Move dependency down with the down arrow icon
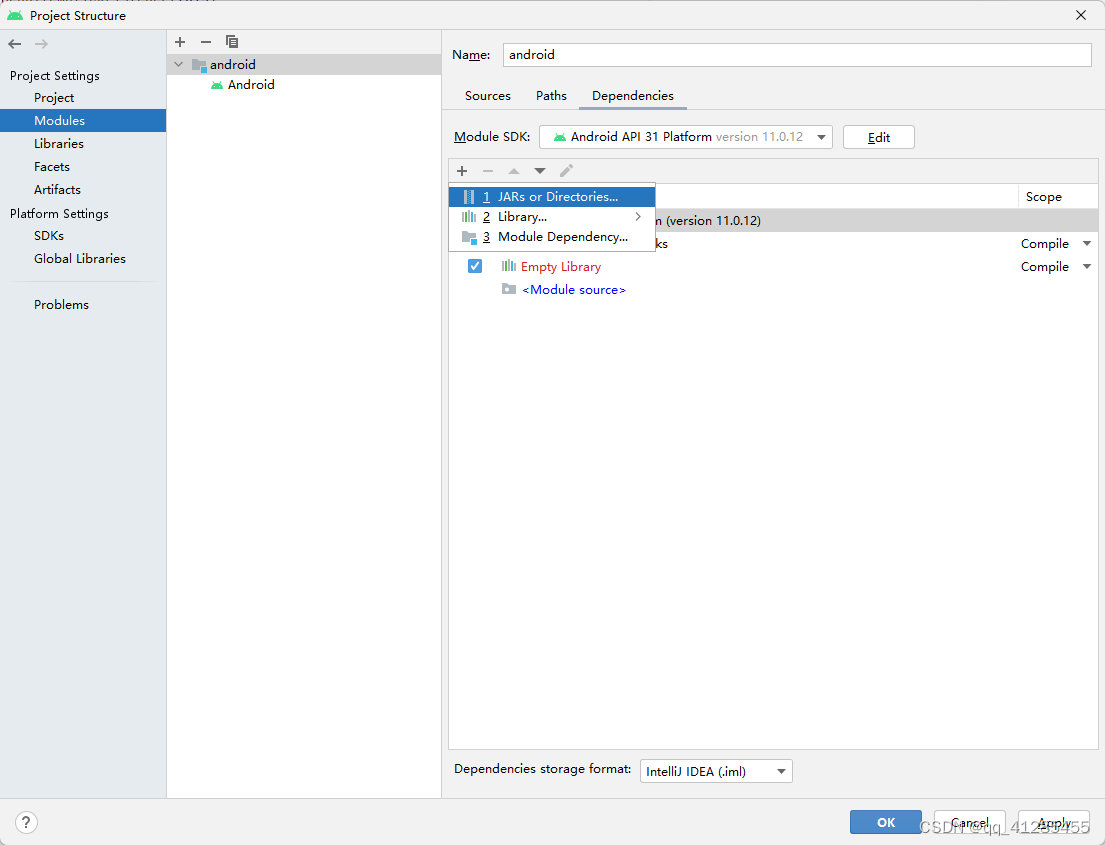 [x=540, y=171]
